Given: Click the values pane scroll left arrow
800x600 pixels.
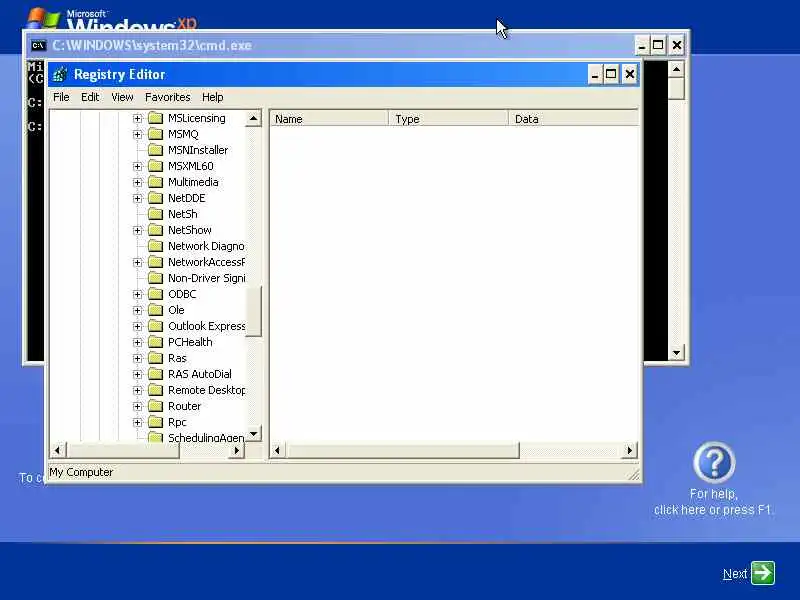Looking at the screenshot, I should [278, 451].
